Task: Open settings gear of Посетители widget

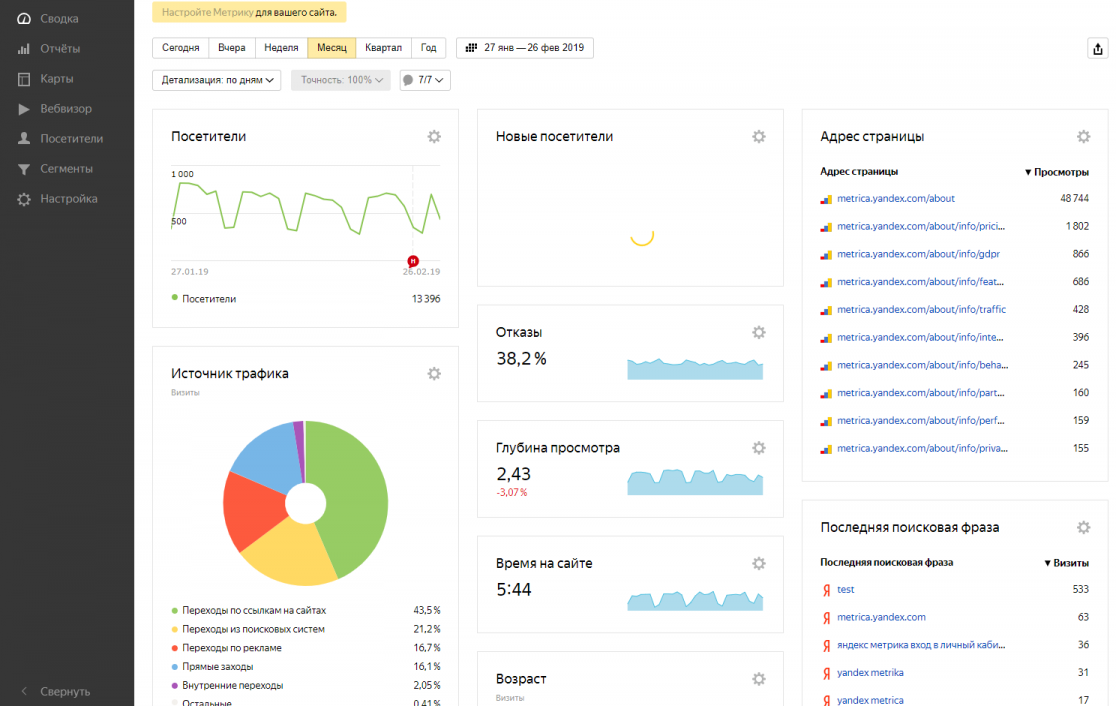Action: point(434,137)
